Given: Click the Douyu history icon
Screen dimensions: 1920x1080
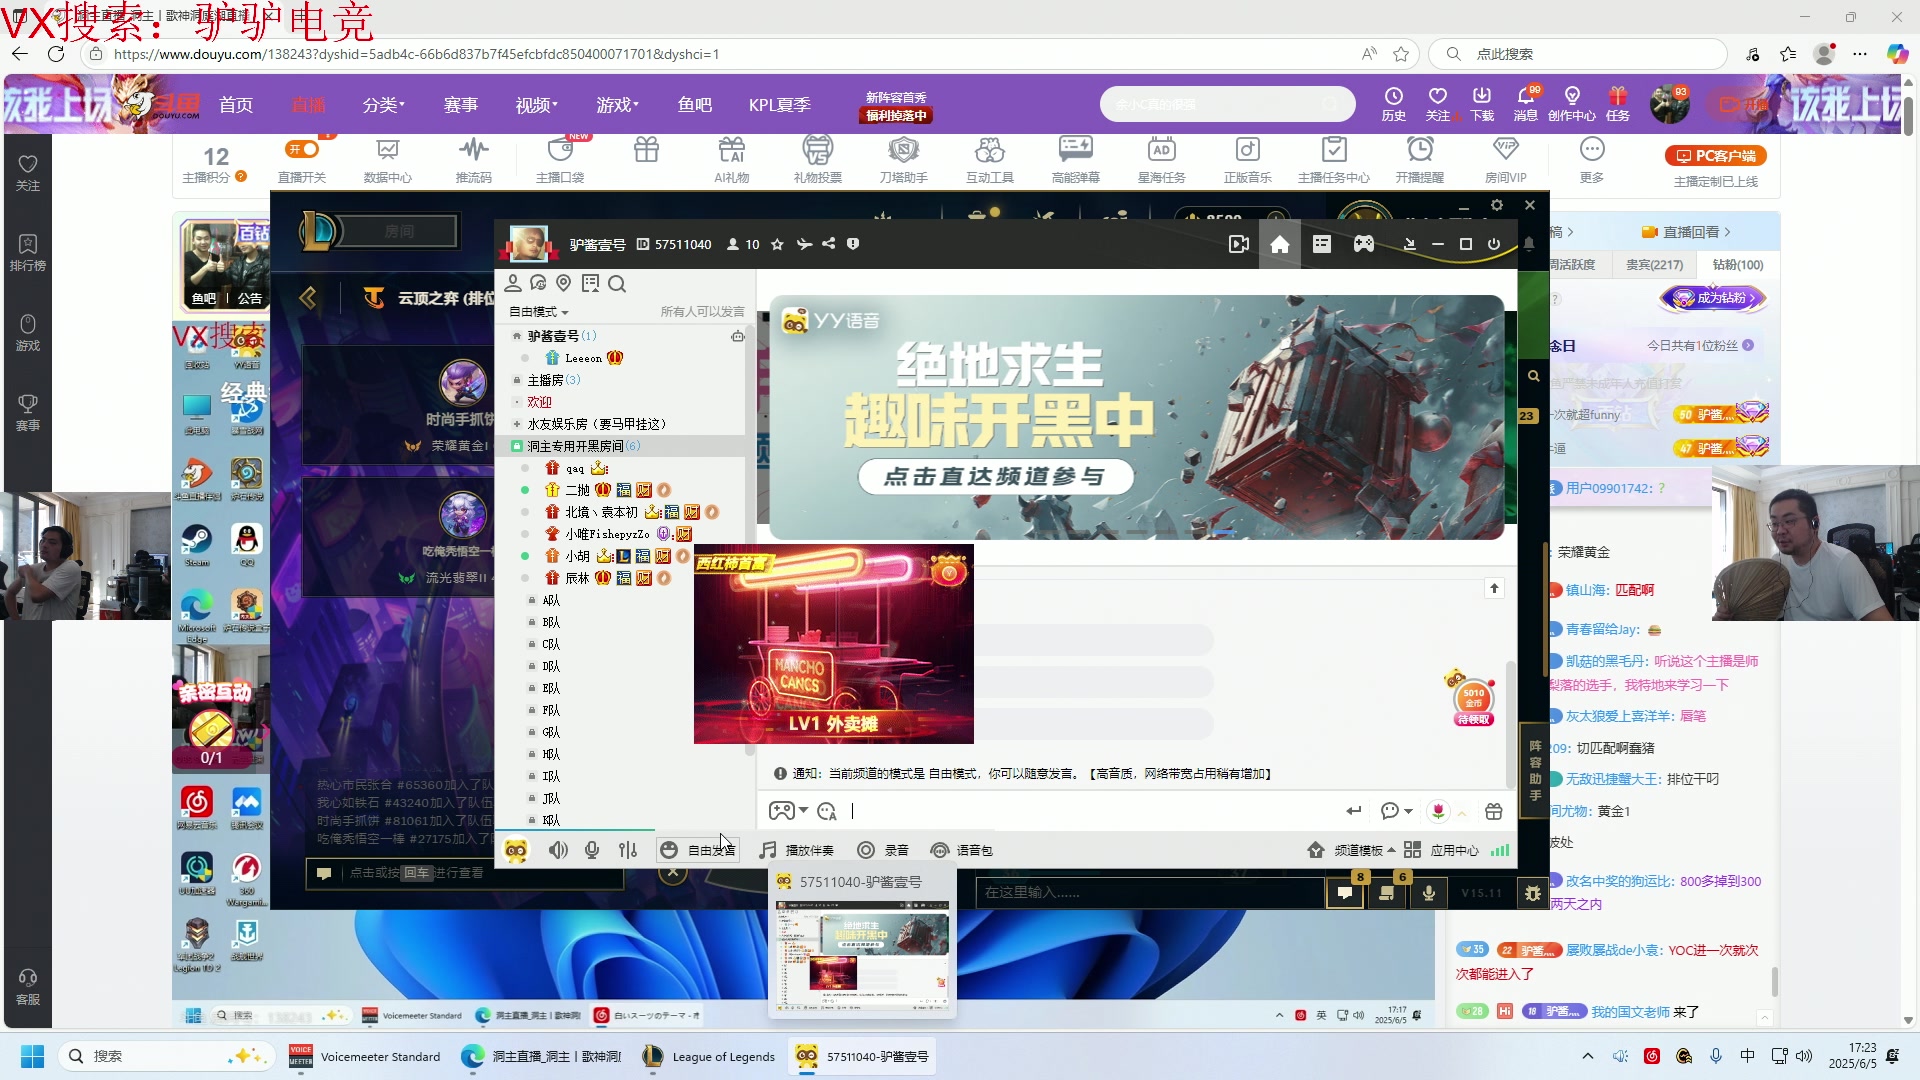Looking at the screenshot, I should coord(1393,103).
